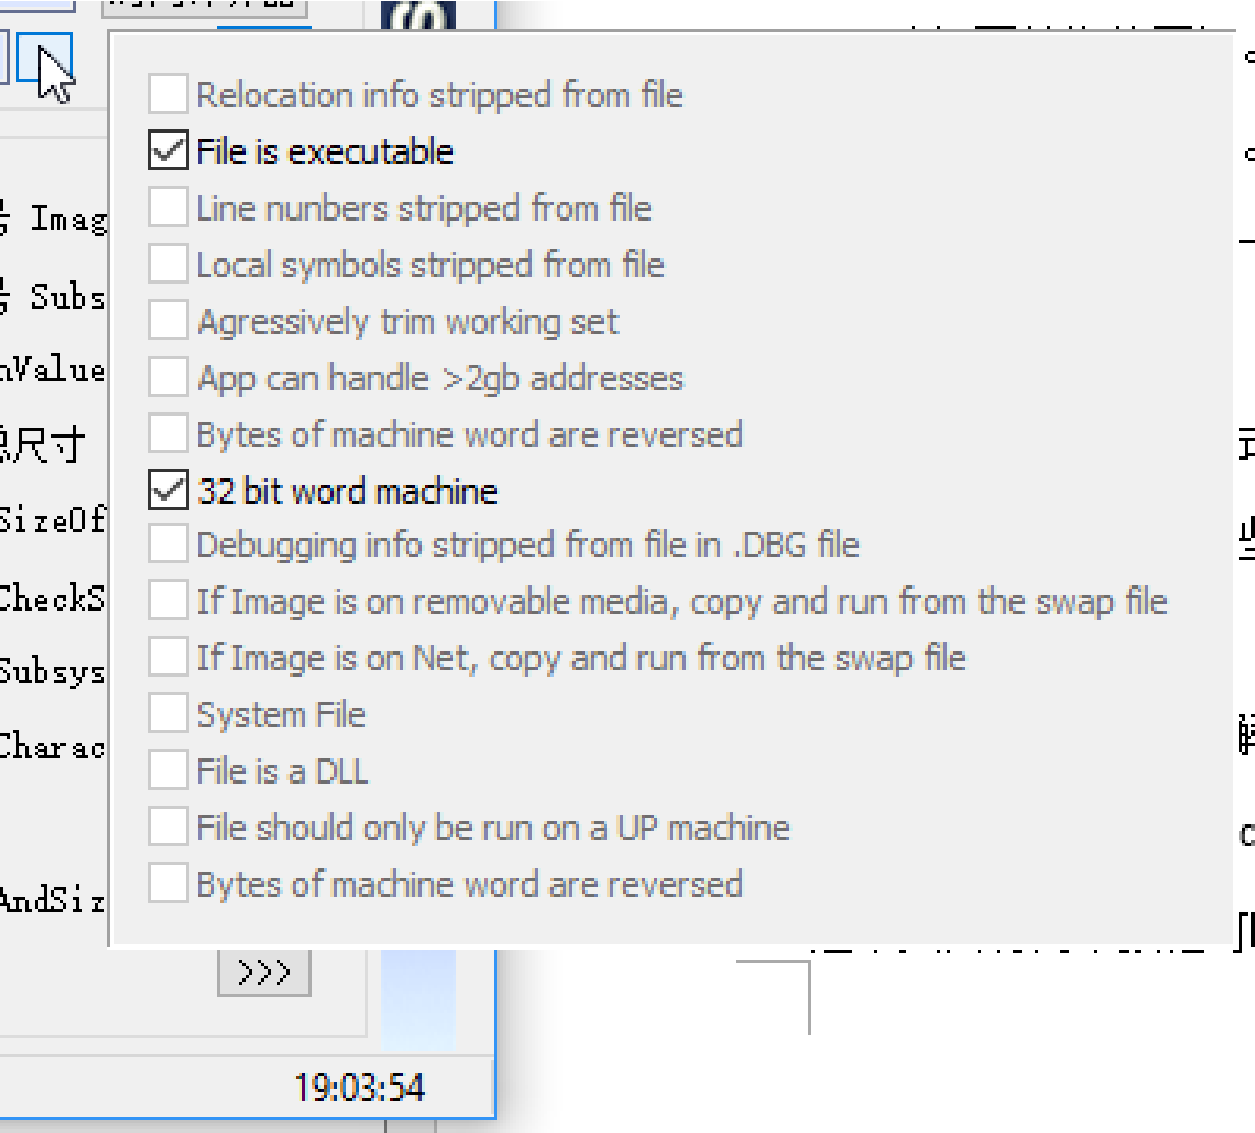The image size is (1255, 1133).
Task: Check removable media swap file option
Action: pyautogui.click(x=168, y=601)
